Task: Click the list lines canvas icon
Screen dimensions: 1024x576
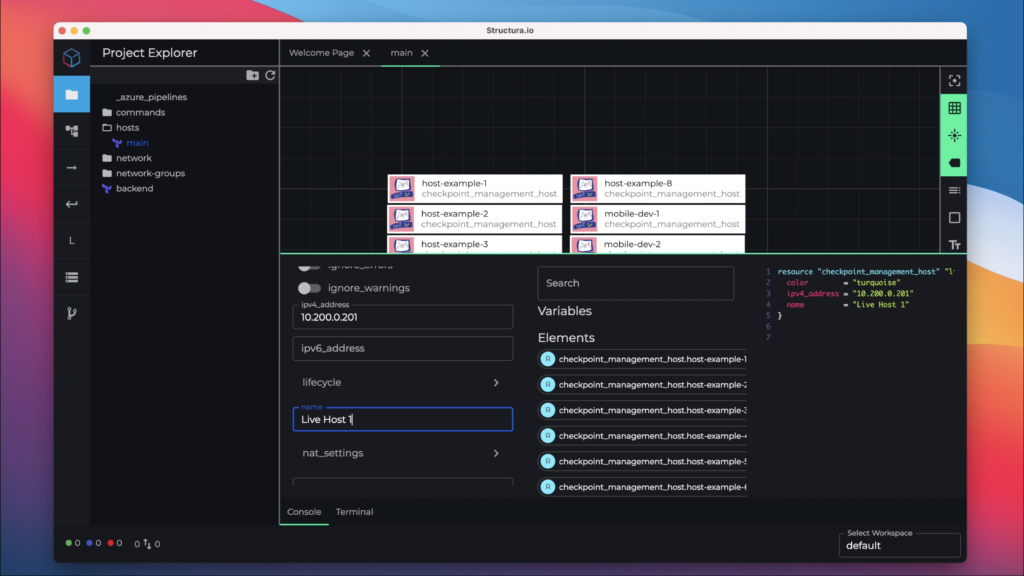Action: [x=954, y=191]
